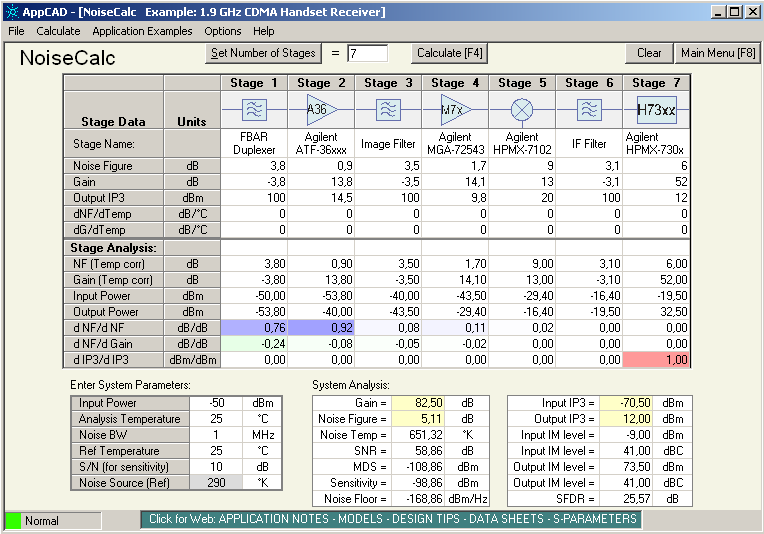Select Stage 1 Noise Figure cell 3,8
The width and height of the screenshot is (764, 534).
[x=254, y=166]
